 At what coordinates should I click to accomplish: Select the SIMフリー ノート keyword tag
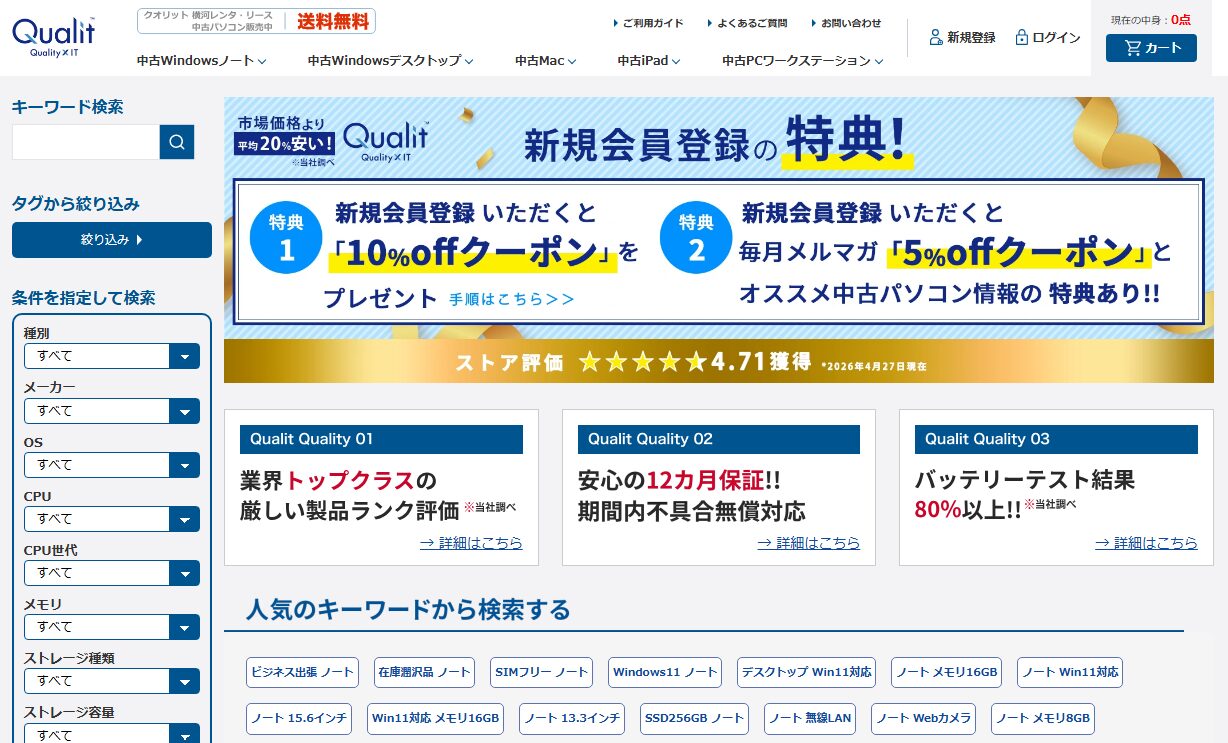[542, 672]
